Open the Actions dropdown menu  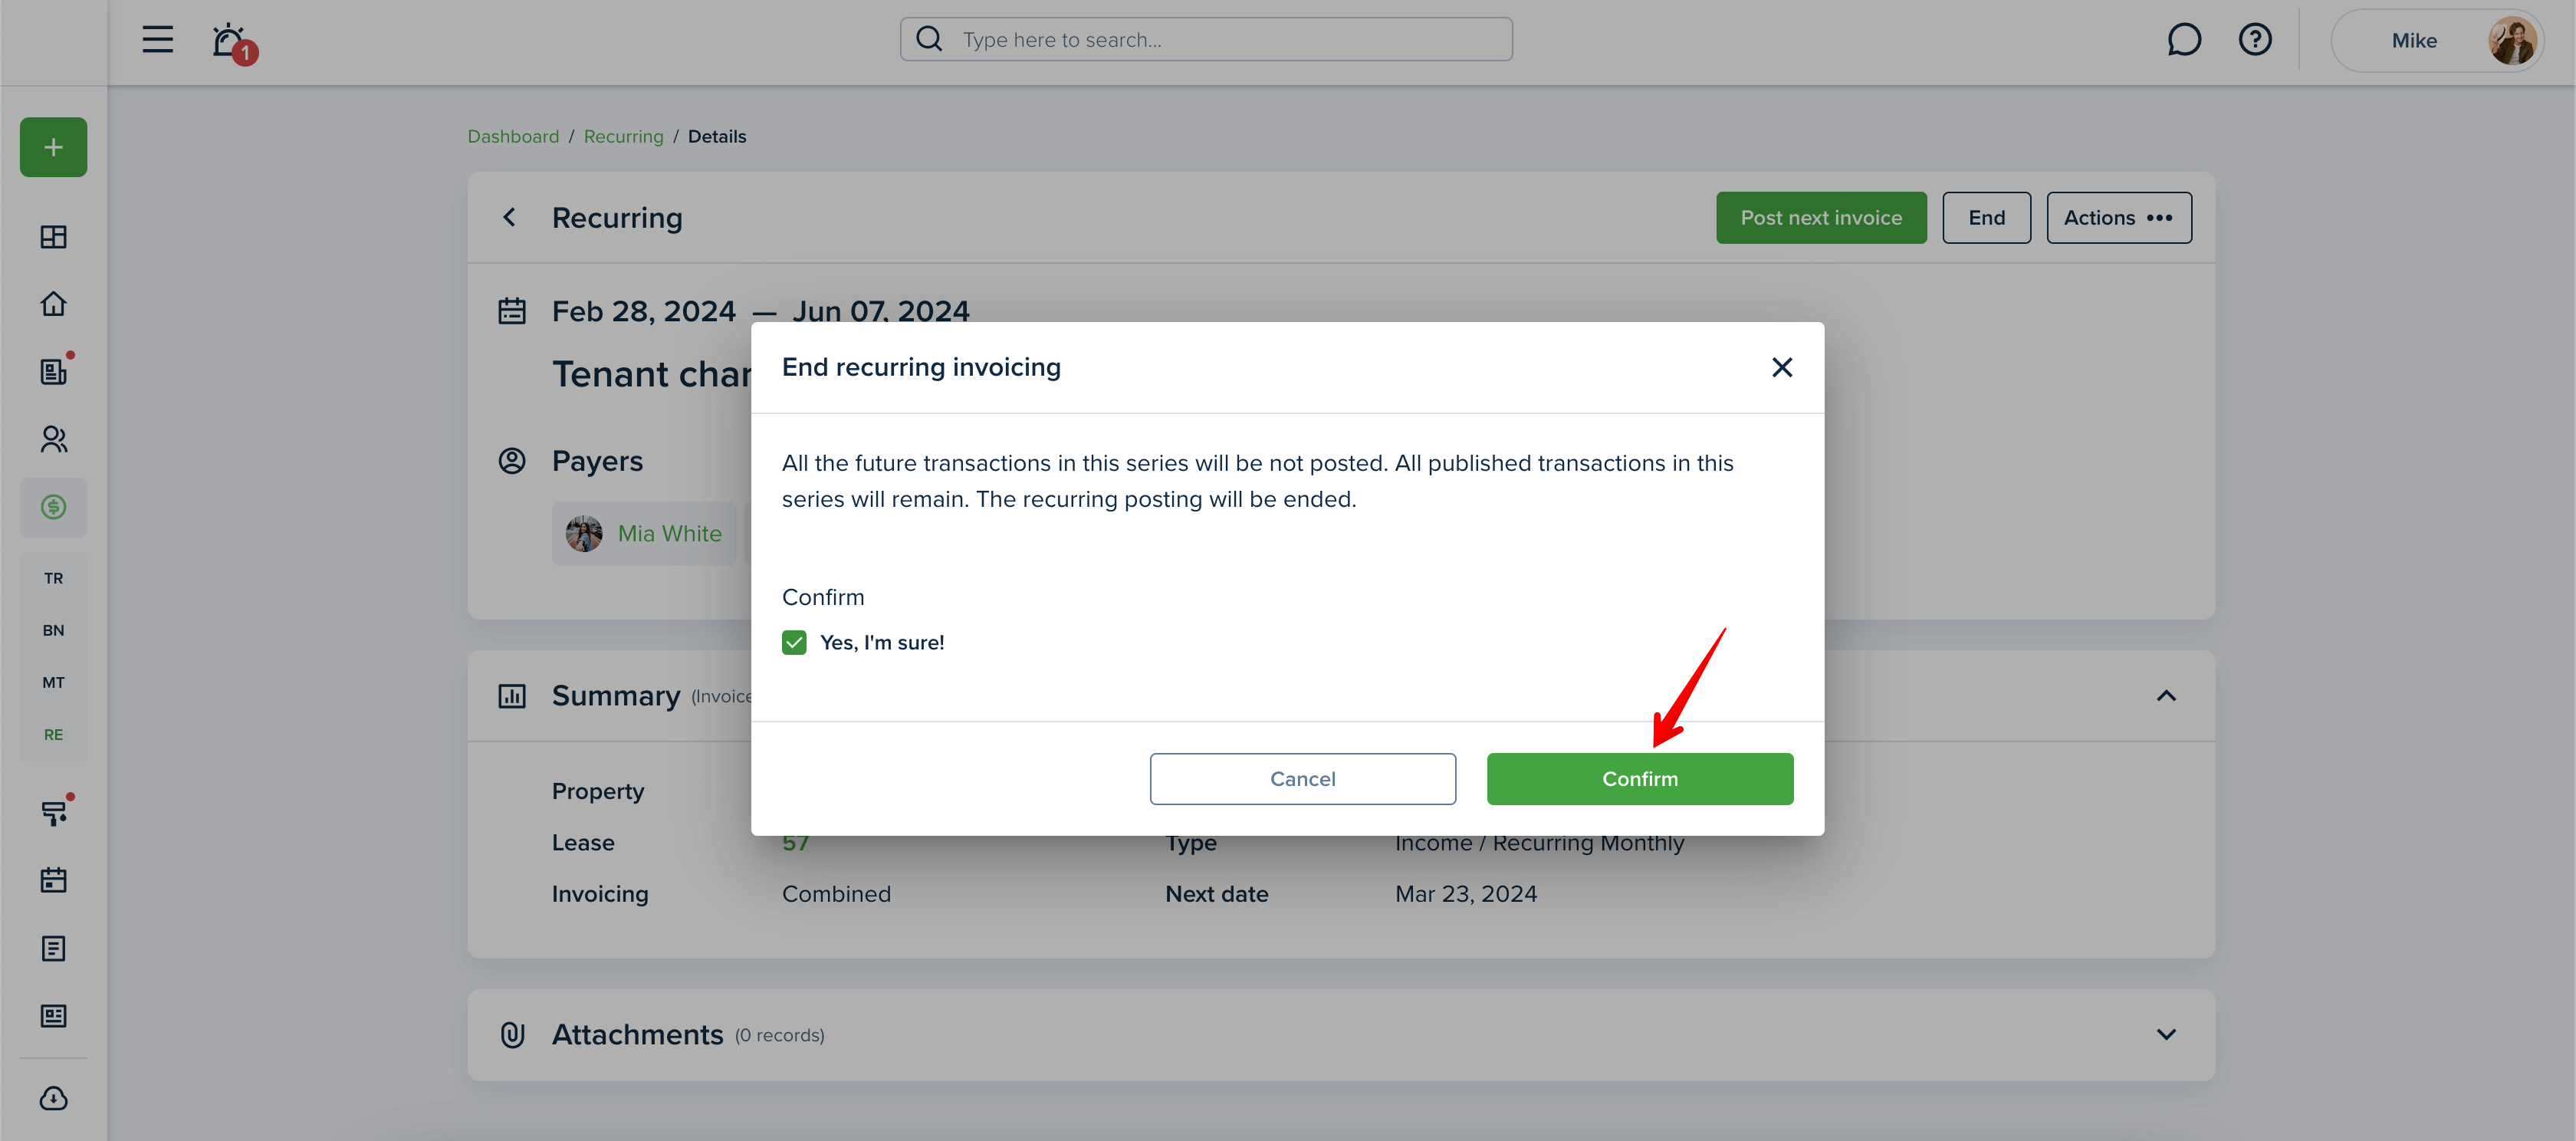(x=2118, y=217)
